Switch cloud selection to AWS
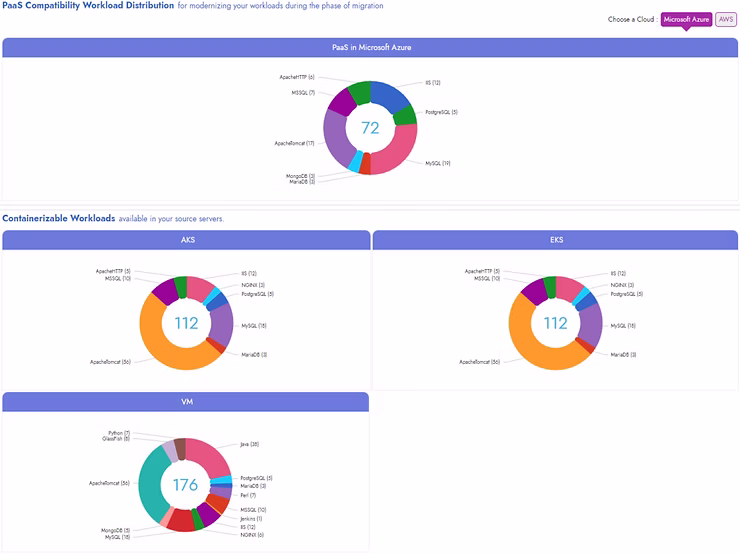The image size is (740, 554). coord(725,19)
